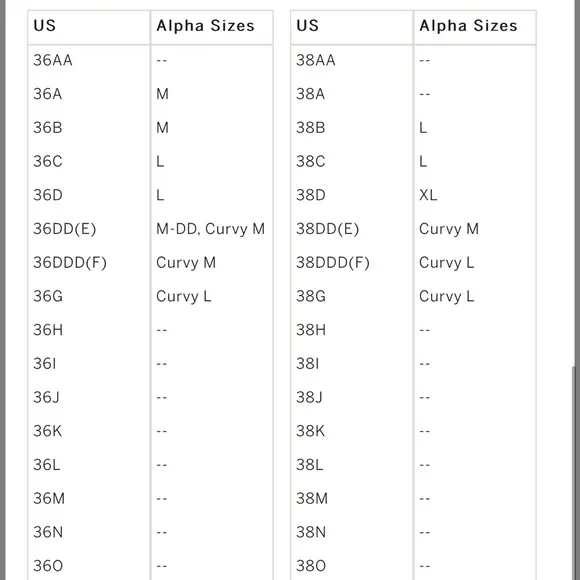Click the Curvy M value beside 38DD(E)
The image size is (580, 580).
[x=449, y=229]
